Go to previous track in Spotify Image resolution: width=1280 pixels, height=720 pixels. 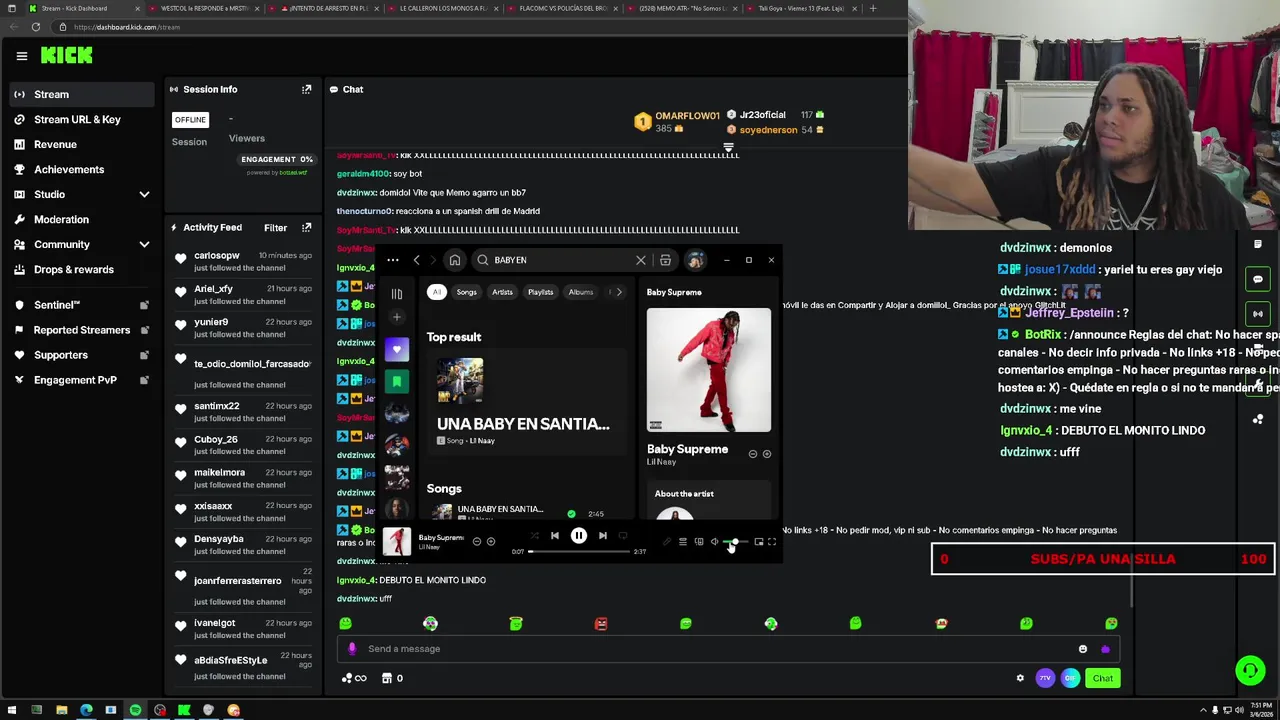pyautogui.click(x=555, y=536)
